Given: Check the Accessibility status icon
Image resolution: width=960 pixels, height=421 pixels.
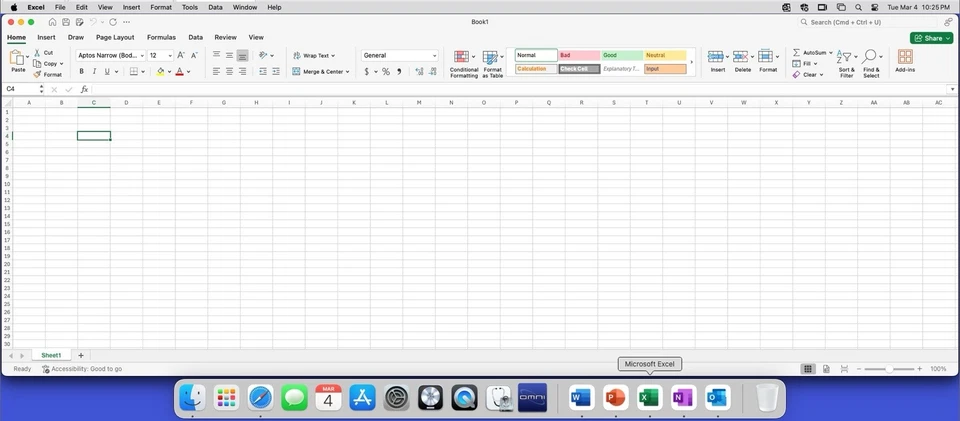Looking at the screenshot, I should coord(45,369).
